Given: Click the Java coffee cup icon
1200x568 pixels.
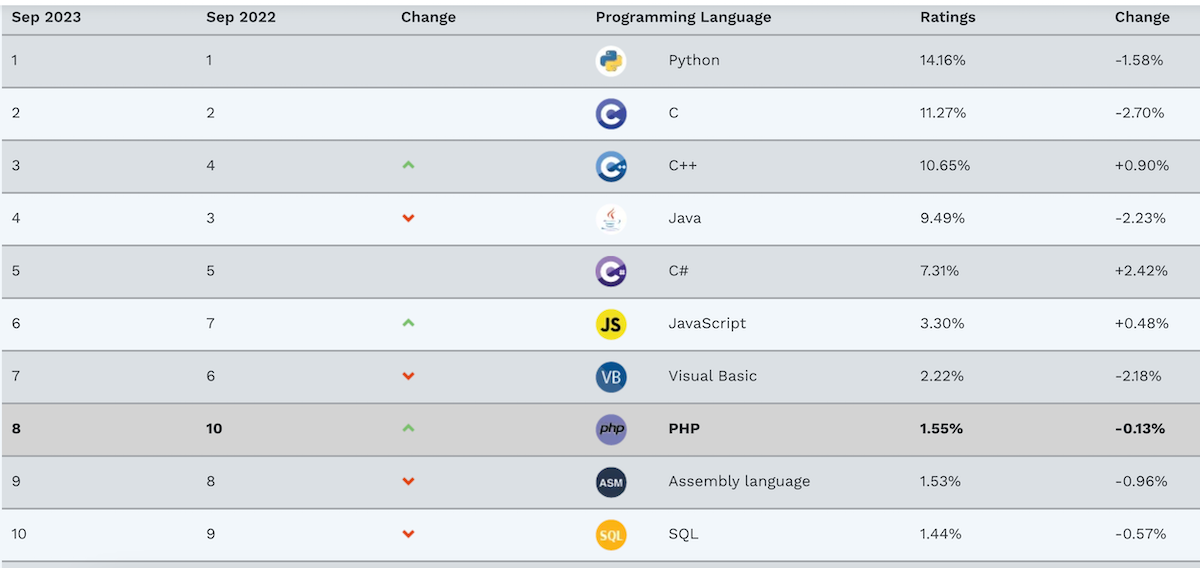Looking at the screenshot, I should (x=610, y=218).
